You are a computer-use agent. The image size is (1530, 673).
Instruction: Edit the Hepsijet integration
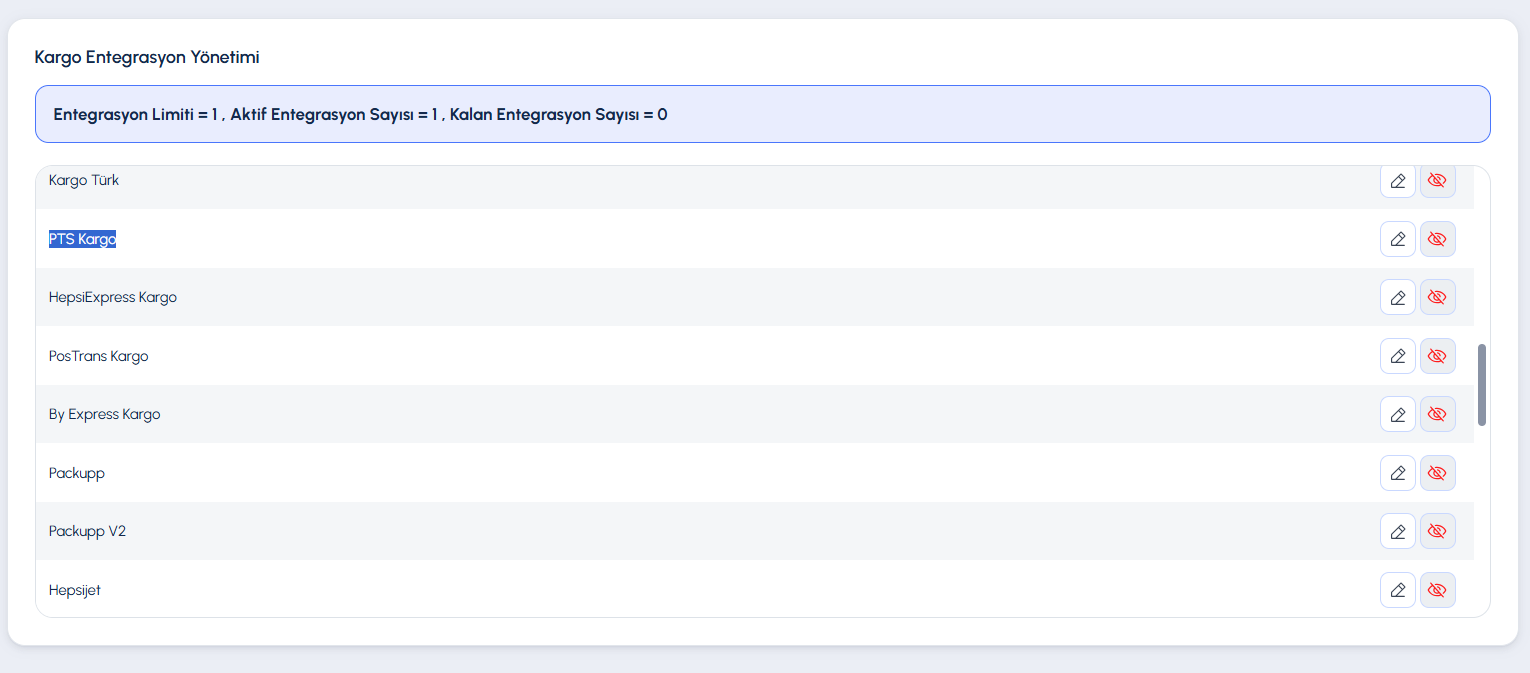click(1398, 590)
